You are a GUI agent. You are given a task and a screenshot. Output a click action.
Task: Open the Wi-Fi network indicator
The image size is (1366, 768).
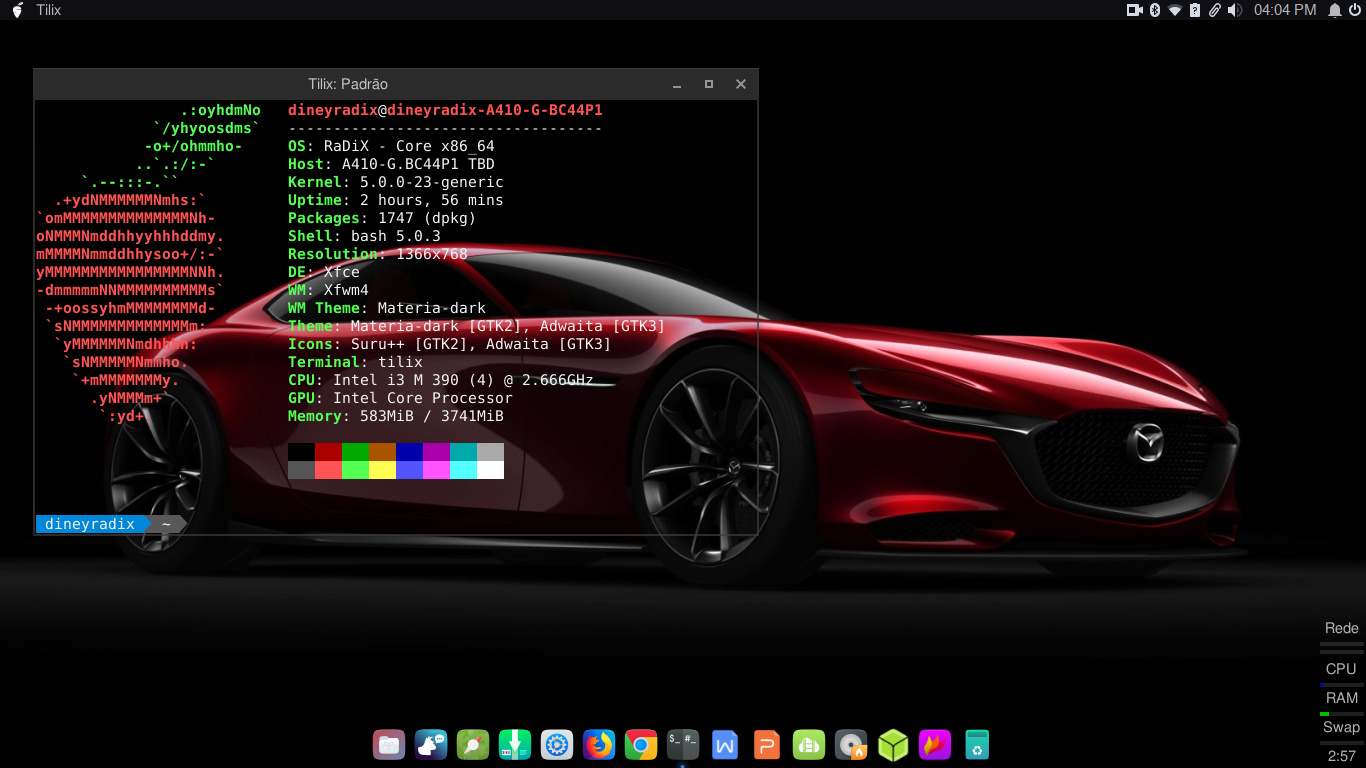(1174, 10)
